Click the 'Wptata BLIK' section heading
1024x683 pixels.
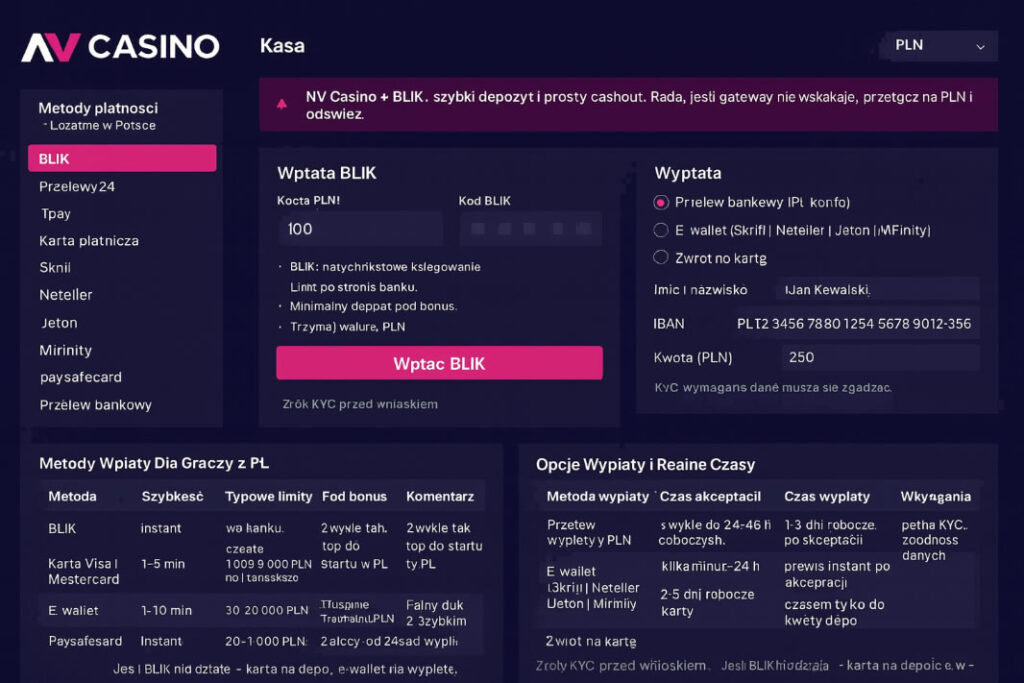327,173
